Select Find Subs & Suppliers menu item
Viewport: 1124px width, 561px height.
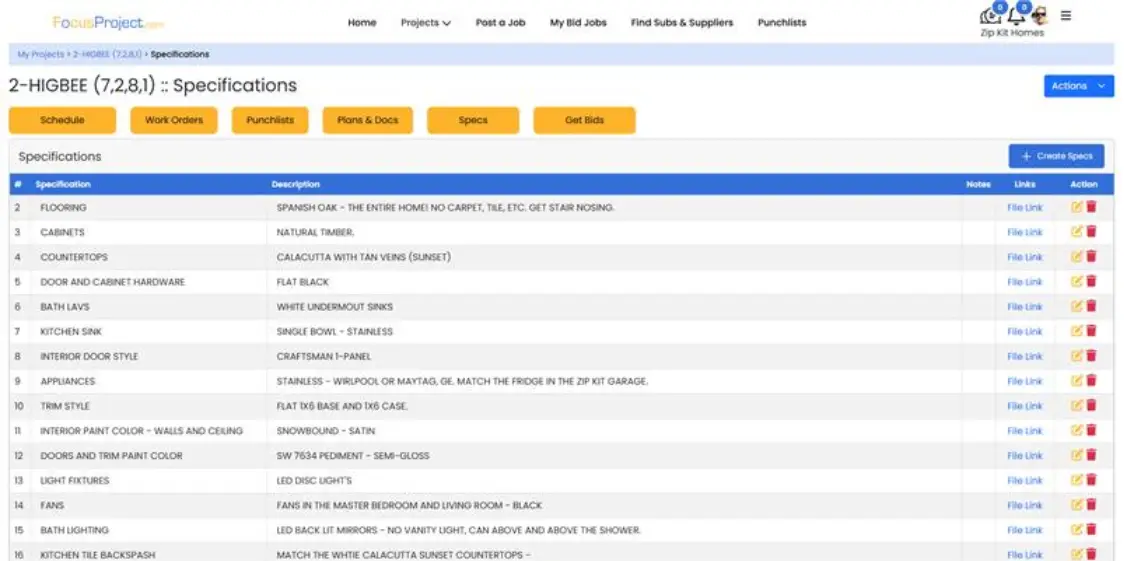pos(681,22)
